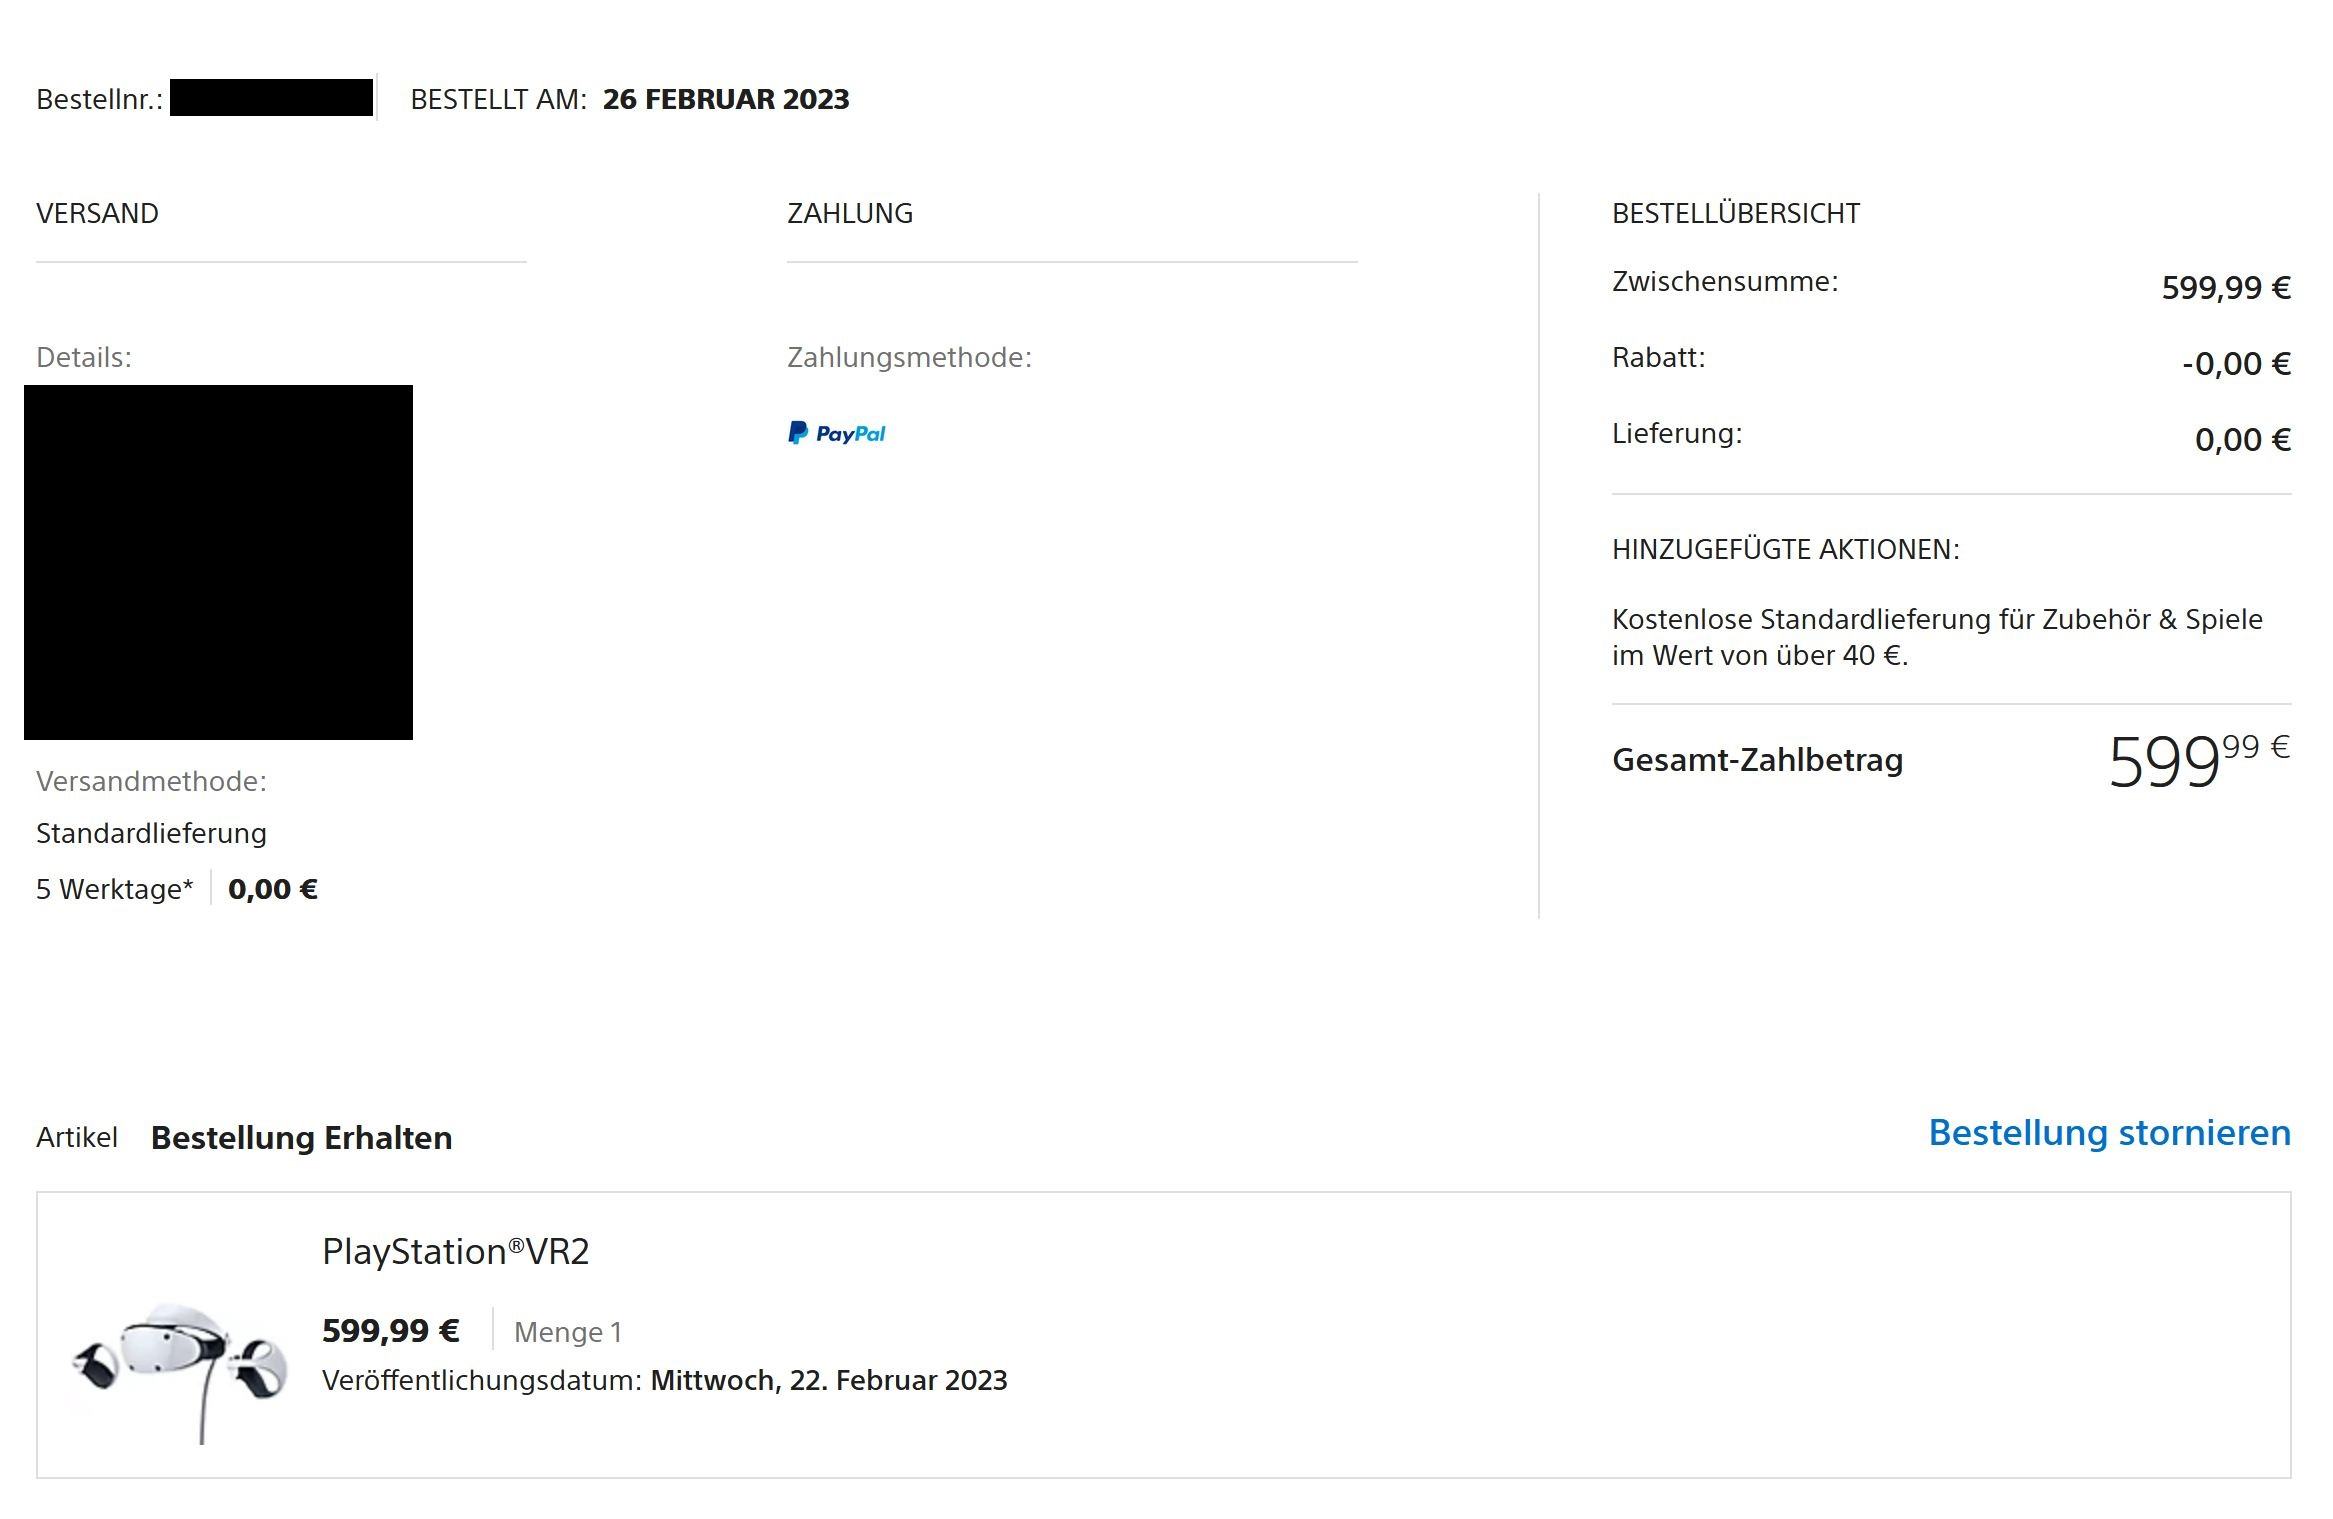This screenshot has height=1519, width=2333.
Task: Click the Rabatt label
Action: click(1658, 357)
